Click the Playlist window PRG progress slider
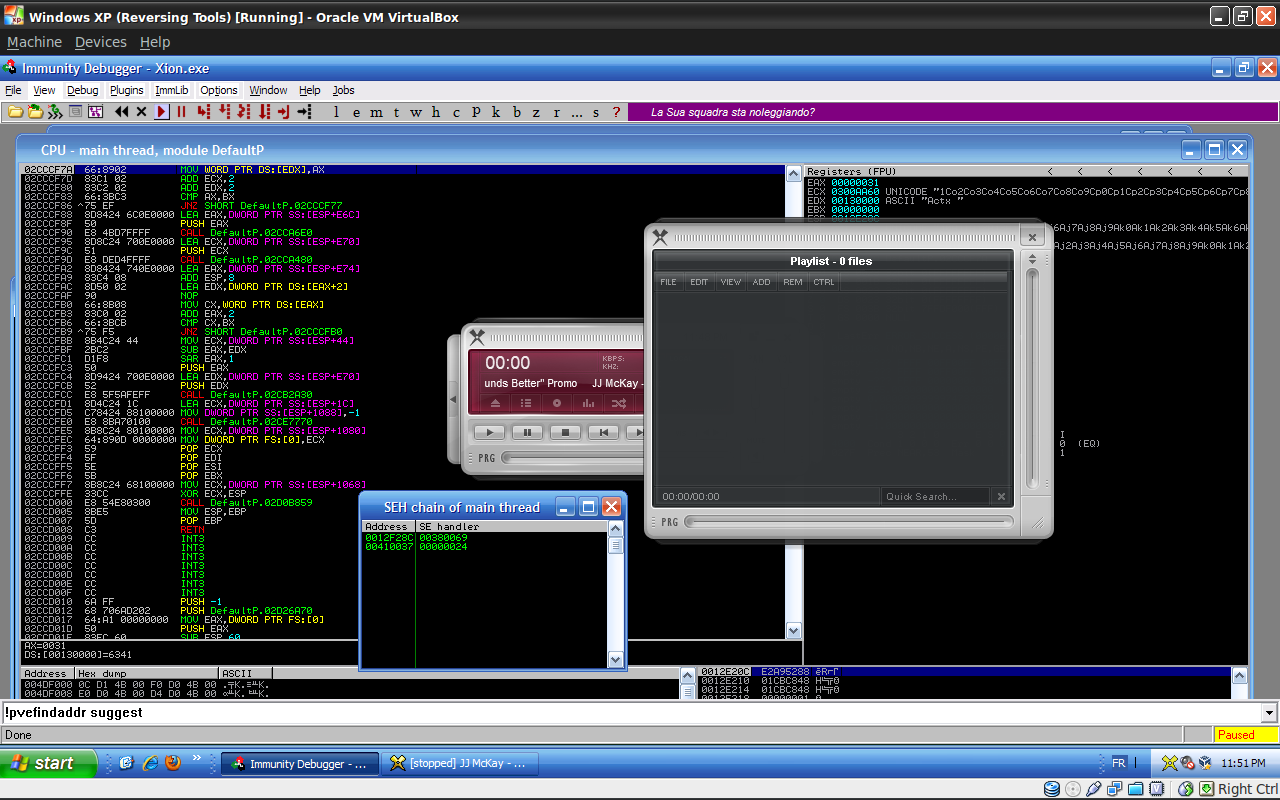 pos(848,521)
